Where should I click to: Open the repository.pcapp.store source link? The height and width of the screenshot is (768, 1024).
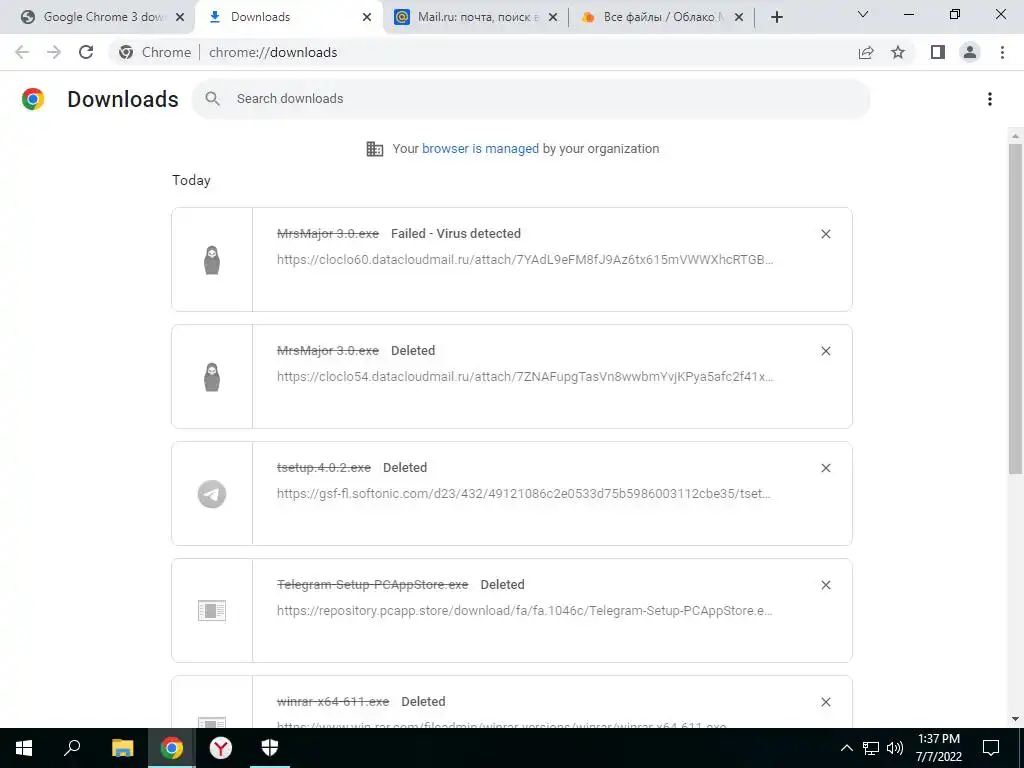pos(524,611)
